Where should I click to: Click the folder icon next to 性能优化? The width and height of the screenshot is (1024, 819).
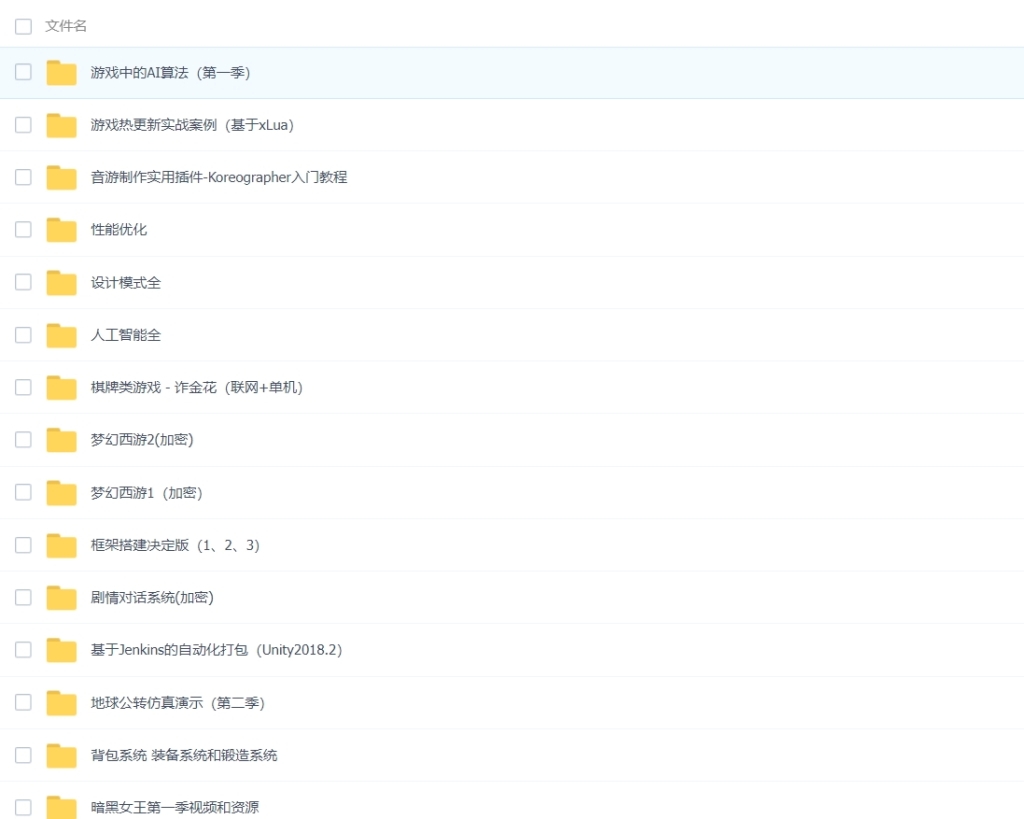pos(60,229)
